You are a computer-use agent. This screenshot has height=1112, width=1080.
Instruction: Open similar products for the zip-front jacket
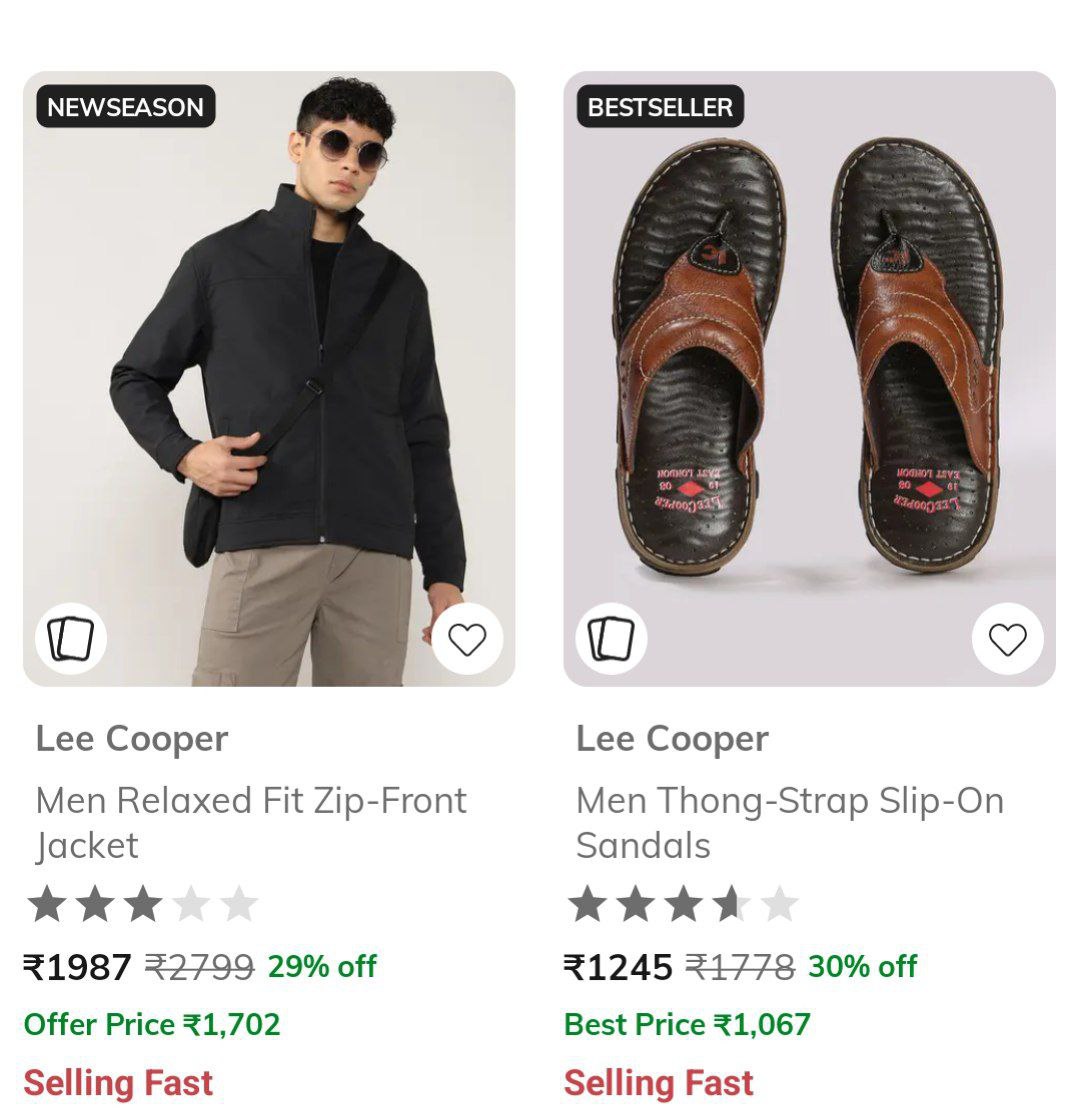point(69,637)
